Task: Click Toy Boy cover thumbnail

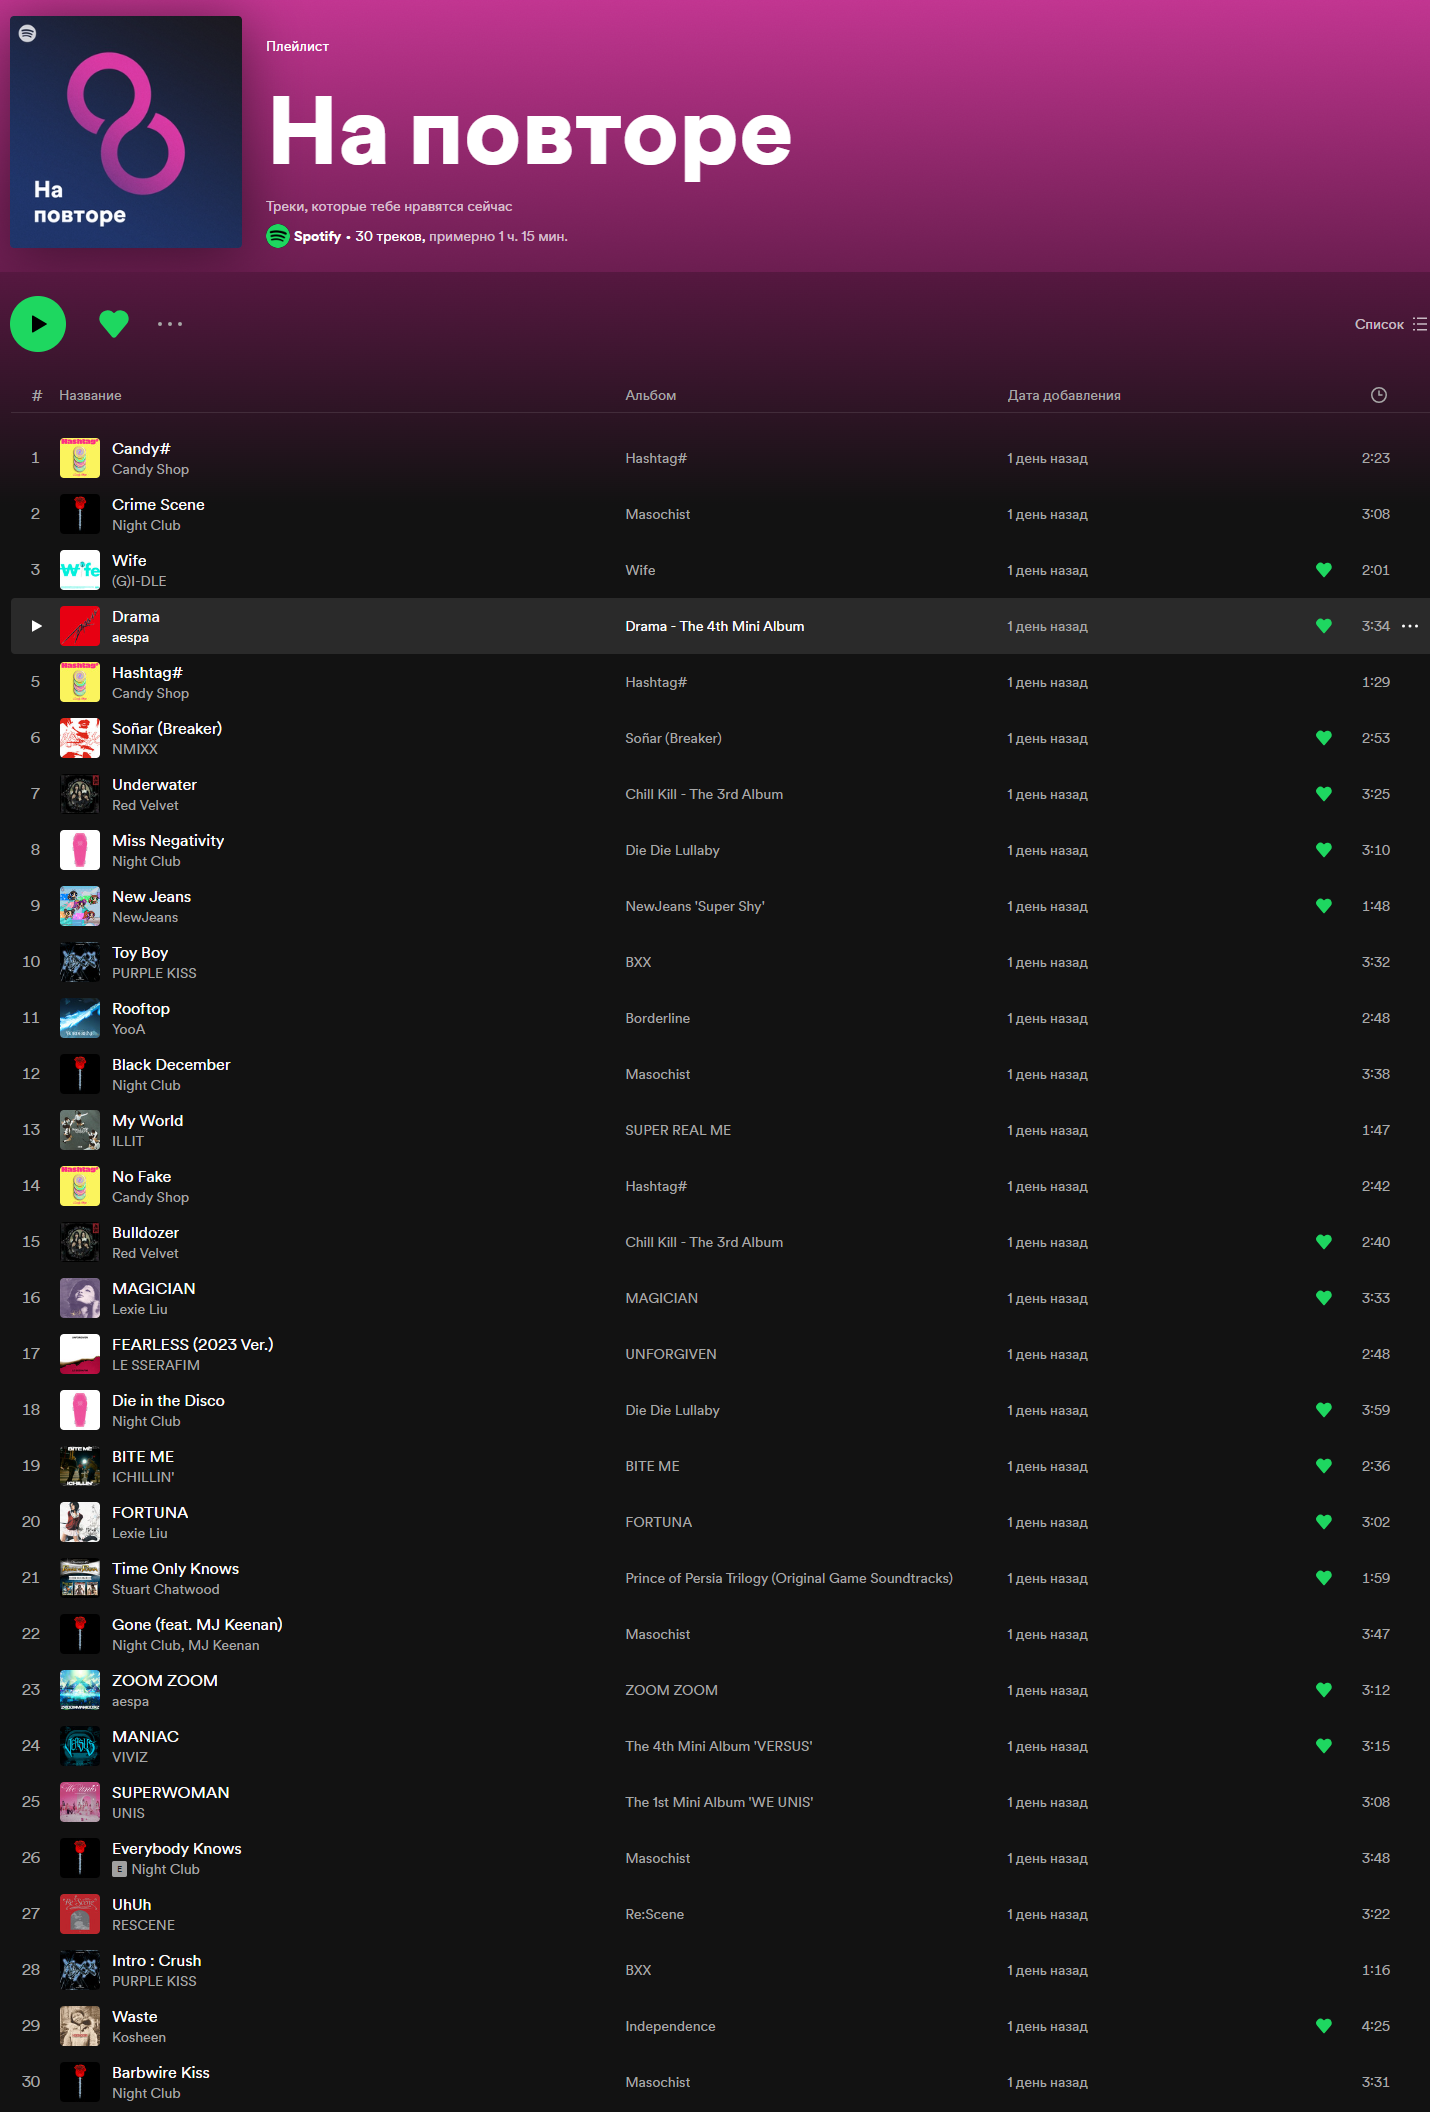Action: (x=80, y=962)
